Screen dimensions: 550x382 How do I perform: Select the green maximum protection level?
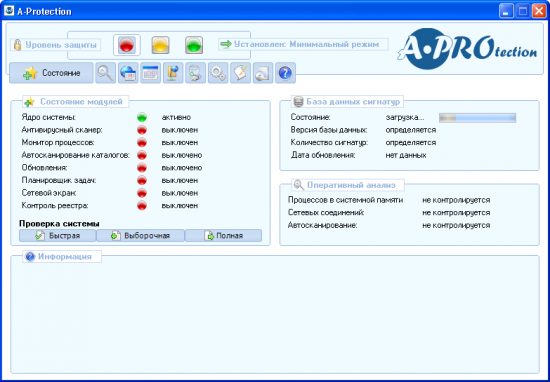[x=194, y=45]
